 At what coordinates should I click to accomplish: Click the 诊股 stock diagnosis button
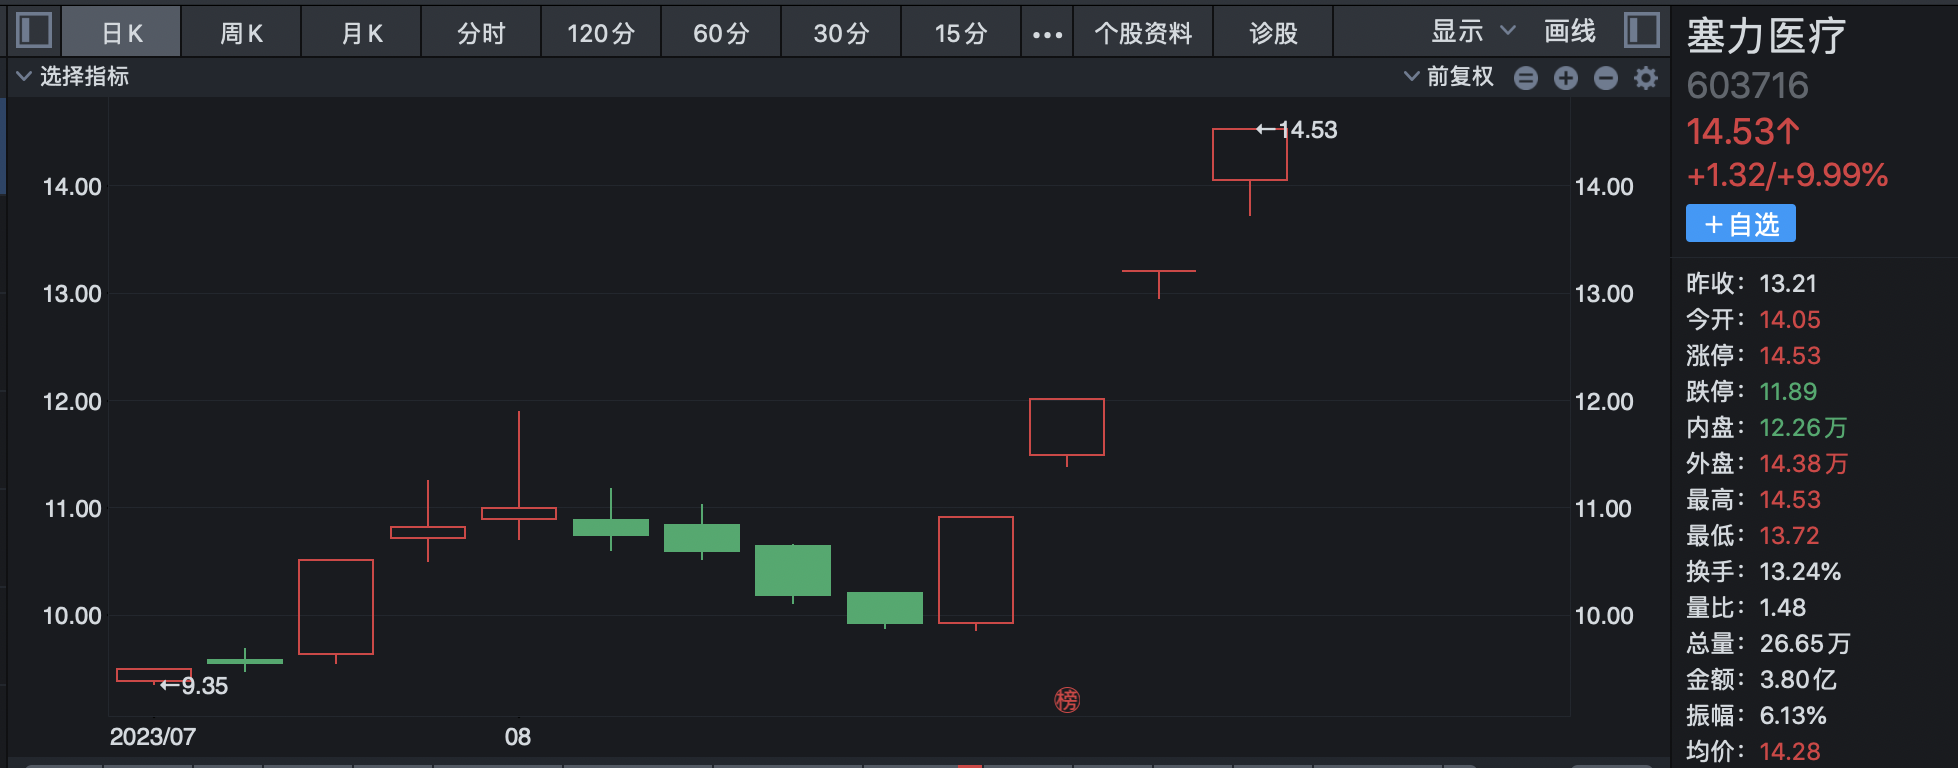(x=1273, y=34)
